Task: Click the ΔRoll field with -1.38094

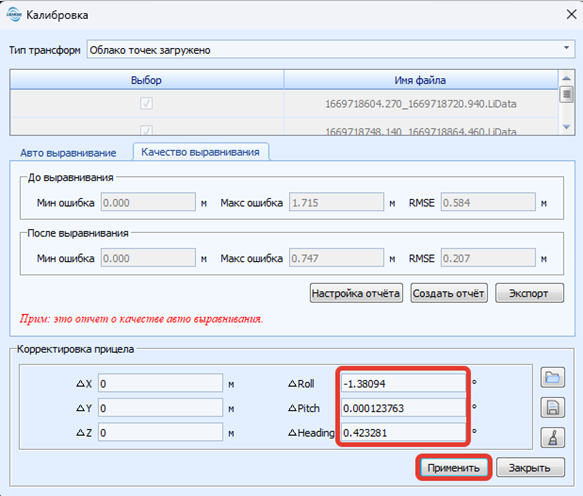Action: point(403,383)
